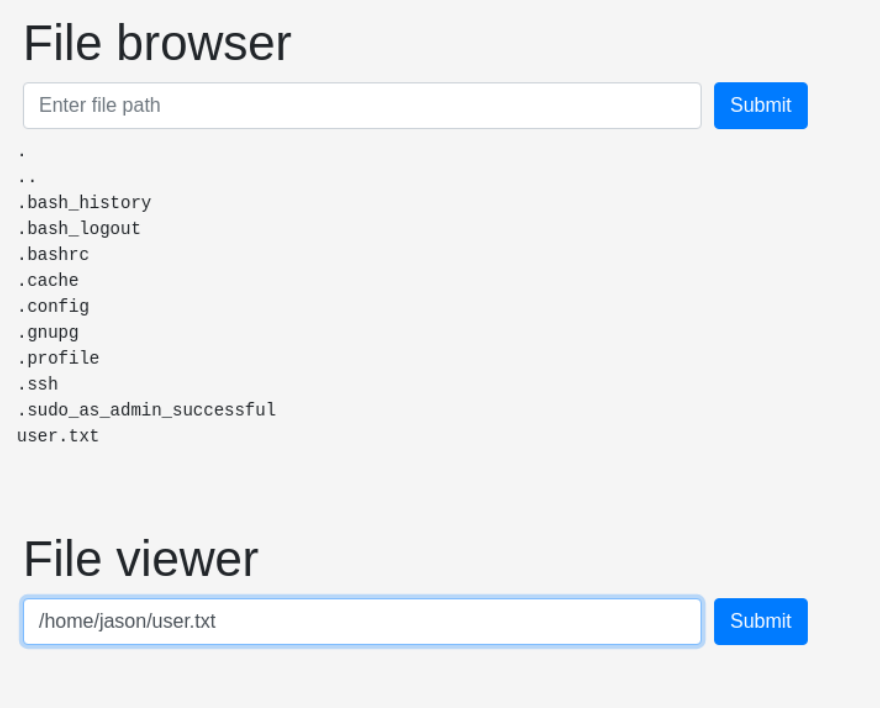Screen dimensions: 880x708
Task: Select the .gnupg directory entry
Action: pos(48,332)
